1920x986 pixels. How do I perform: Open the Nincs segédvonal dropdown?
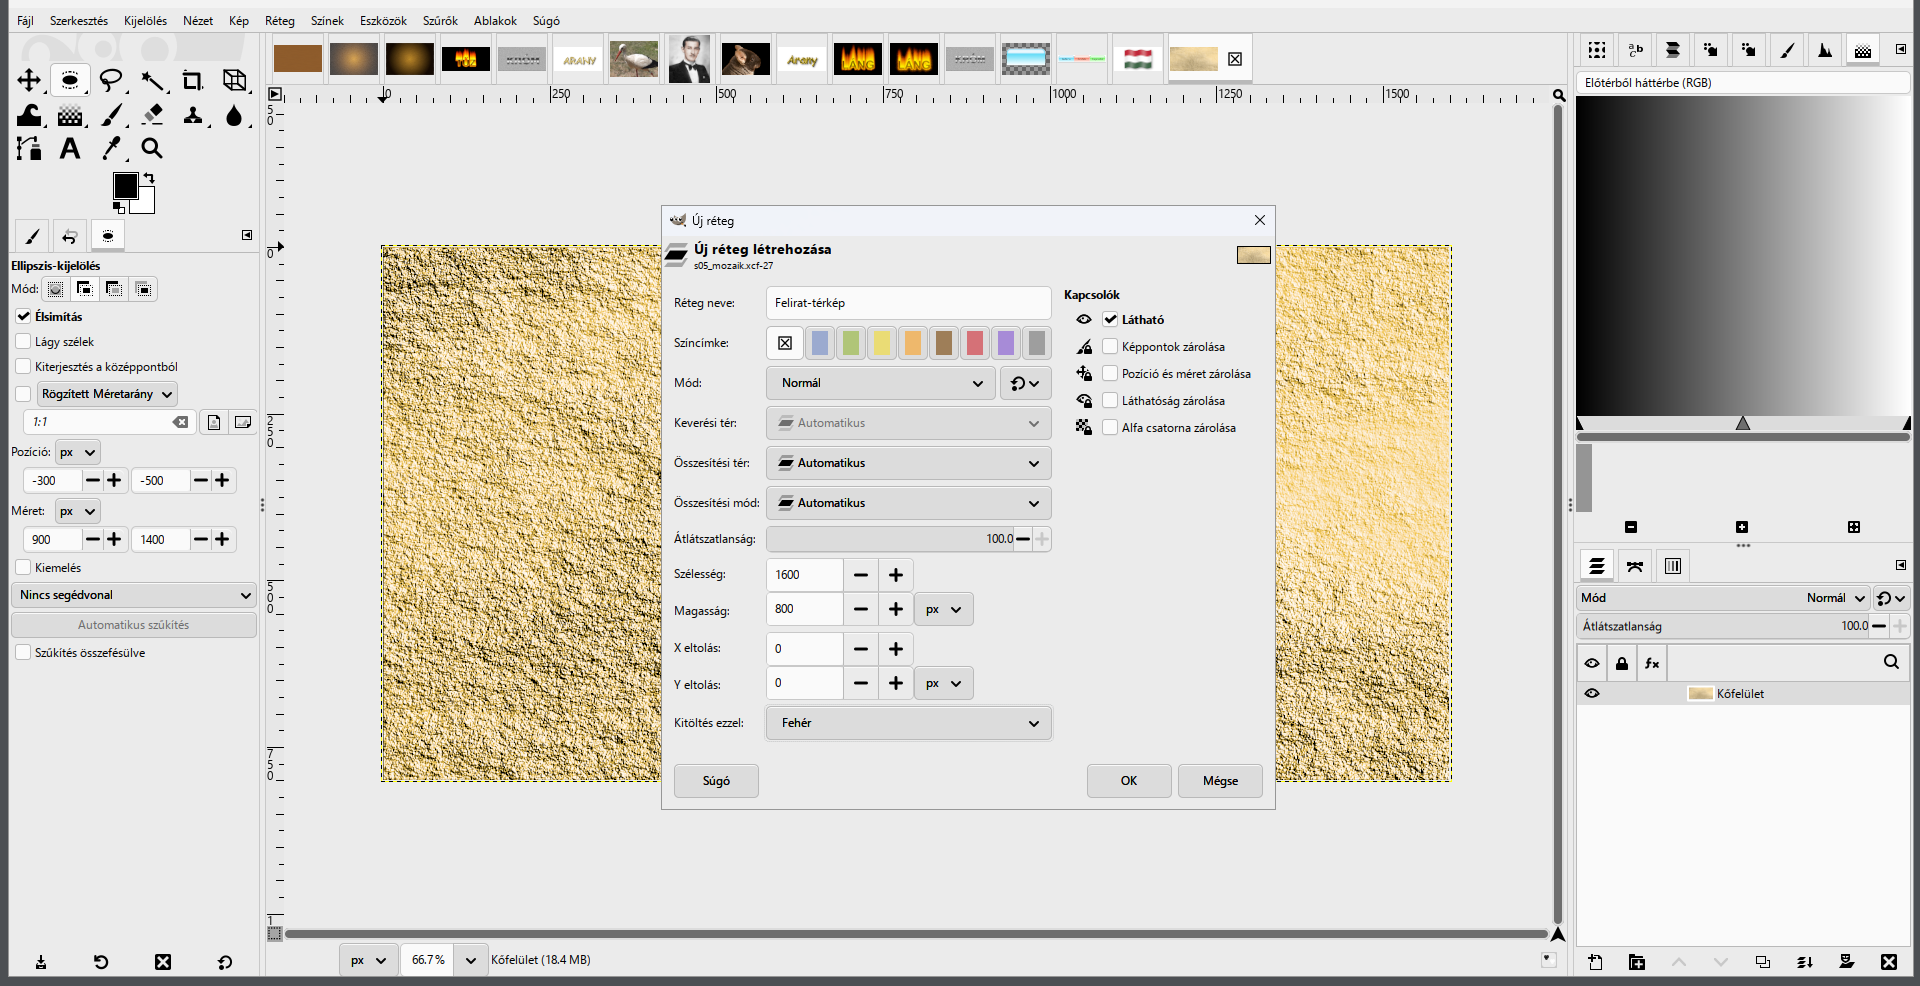pos(134,595)
